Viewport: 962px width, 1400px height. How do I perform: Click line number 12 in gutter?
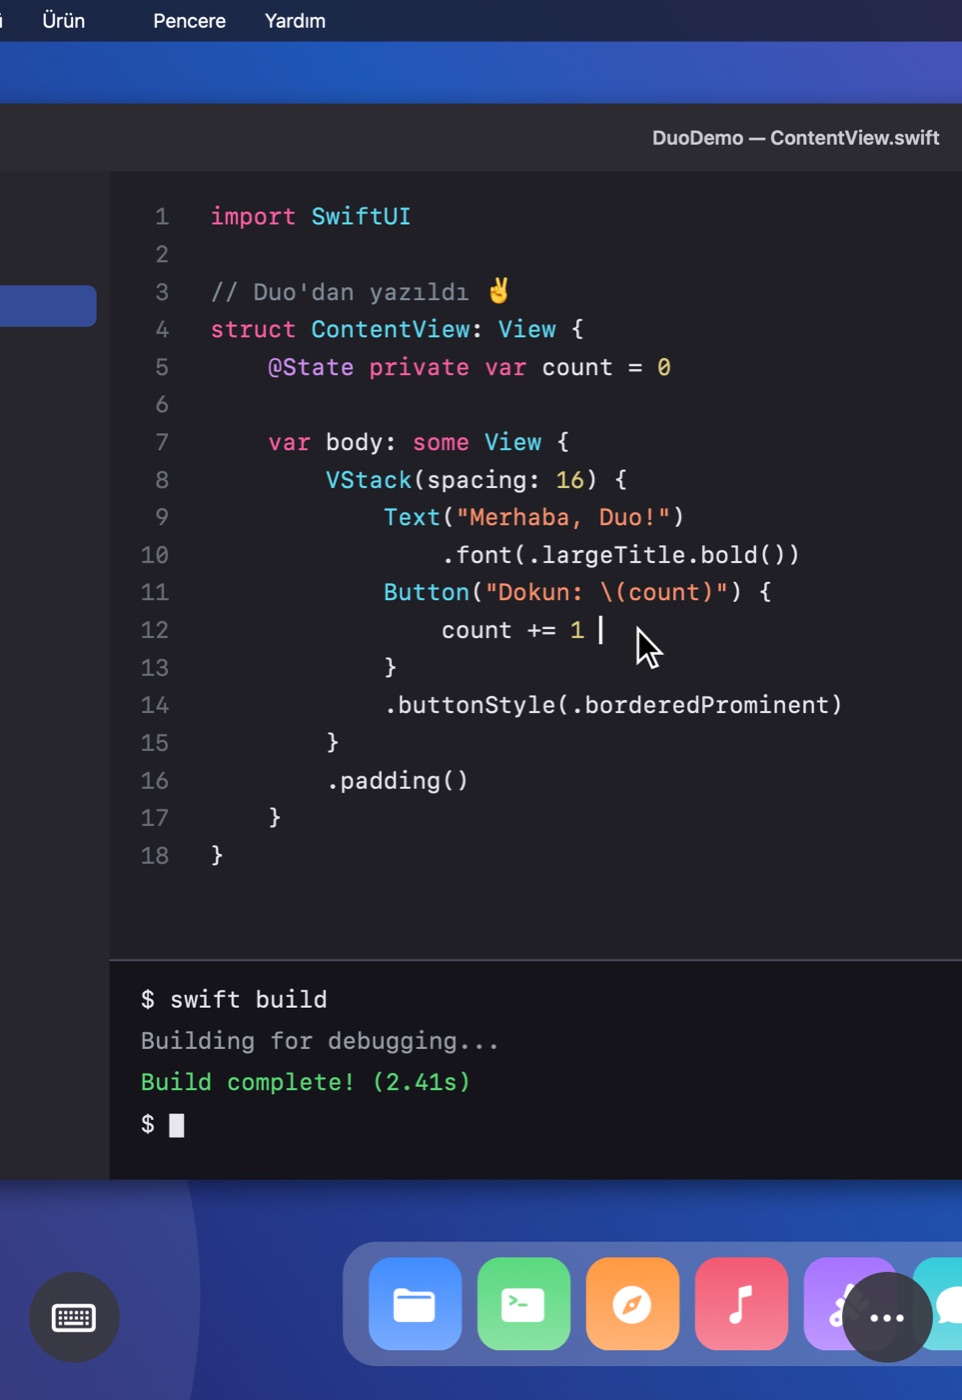coord(155,630)
